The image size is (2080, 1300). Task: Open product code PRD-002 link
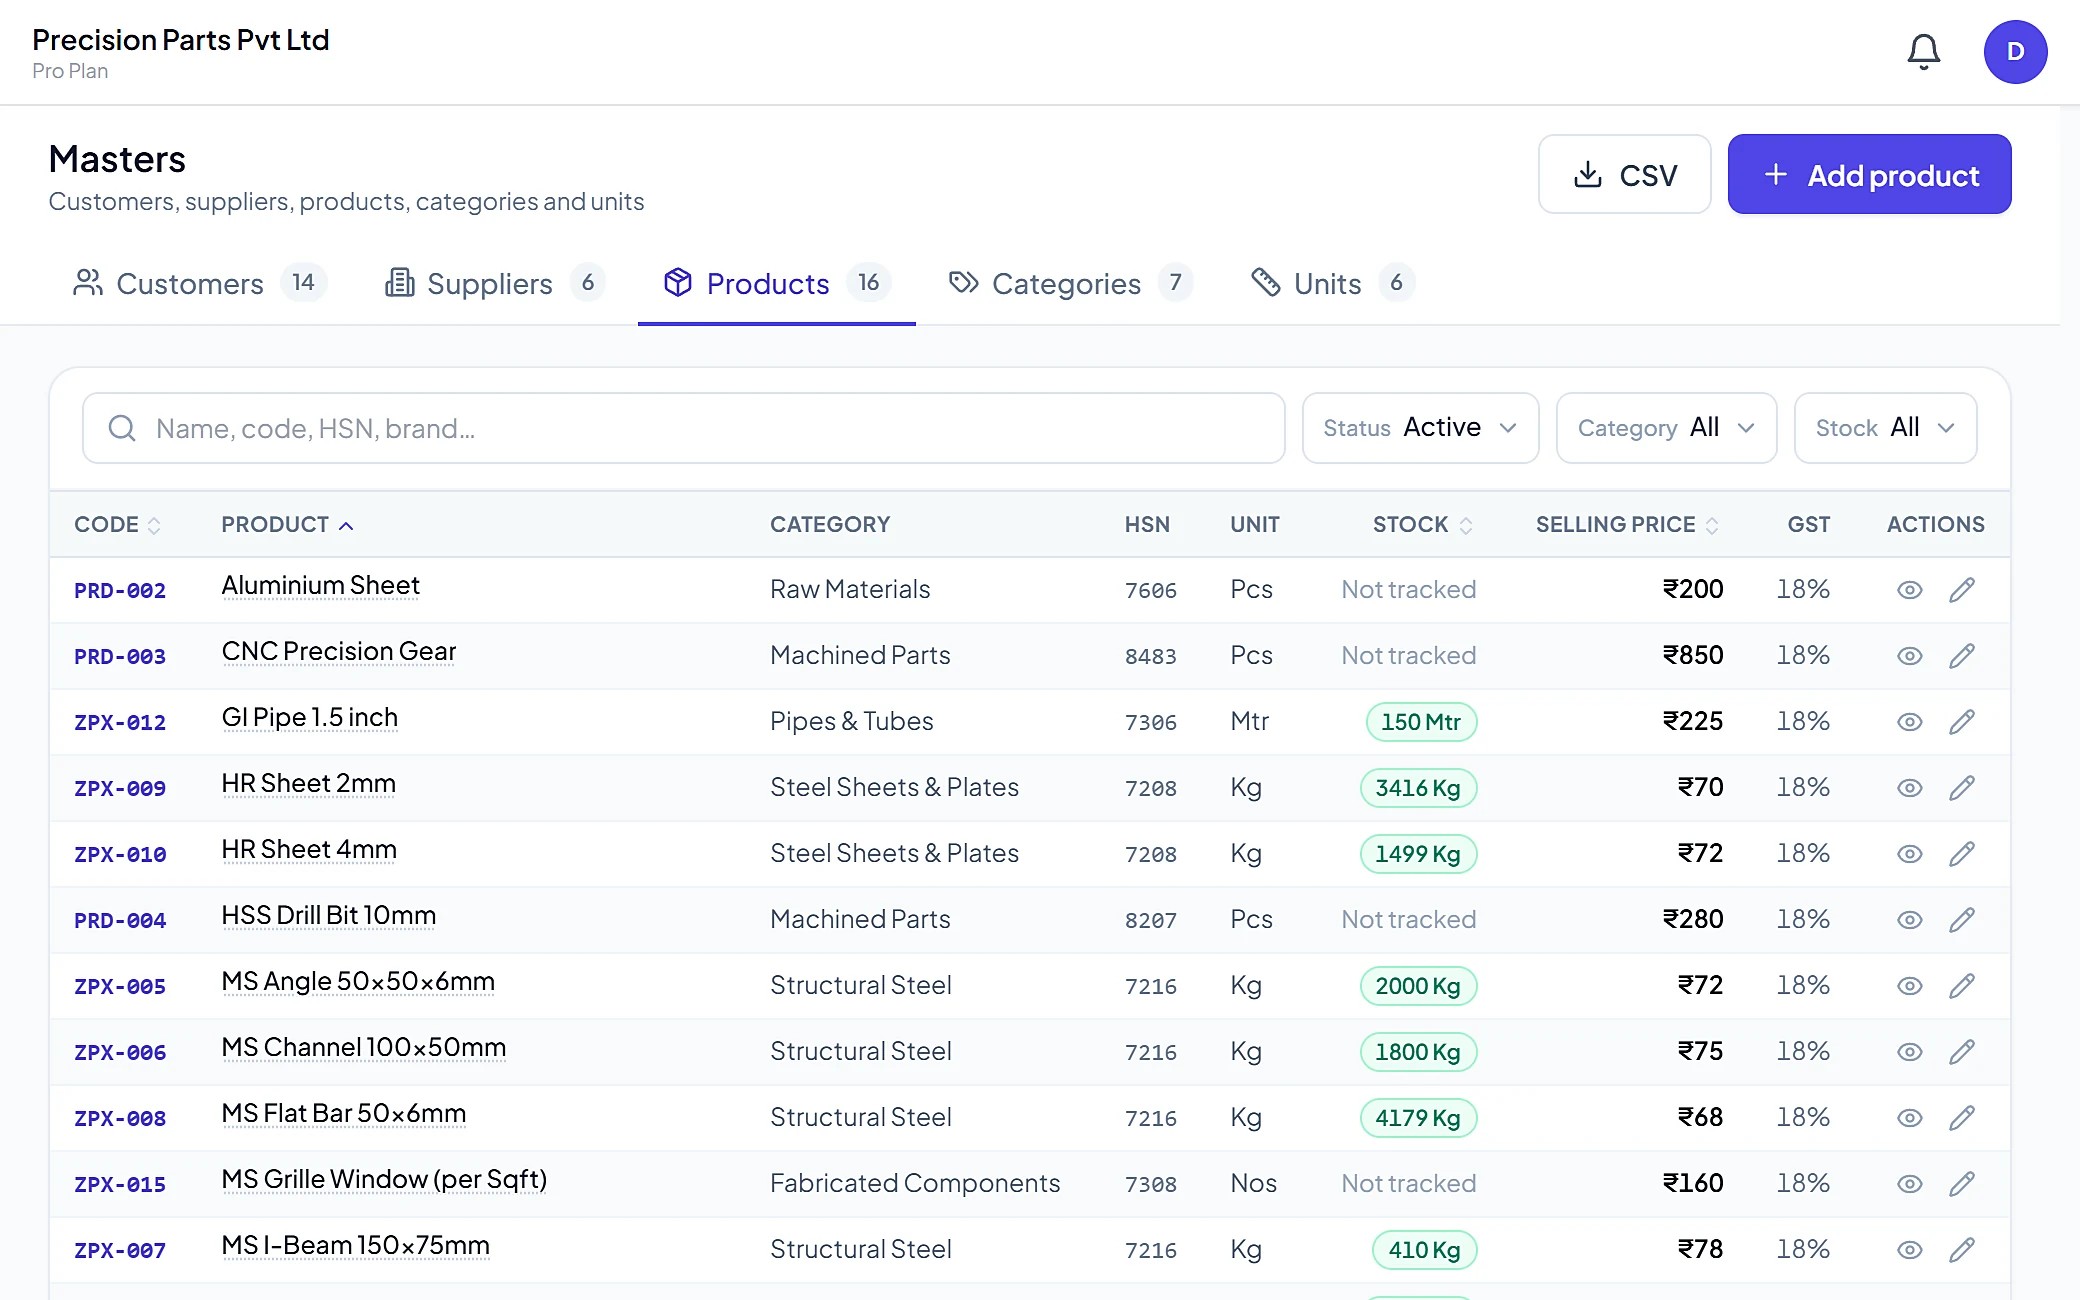pos(120,591)
